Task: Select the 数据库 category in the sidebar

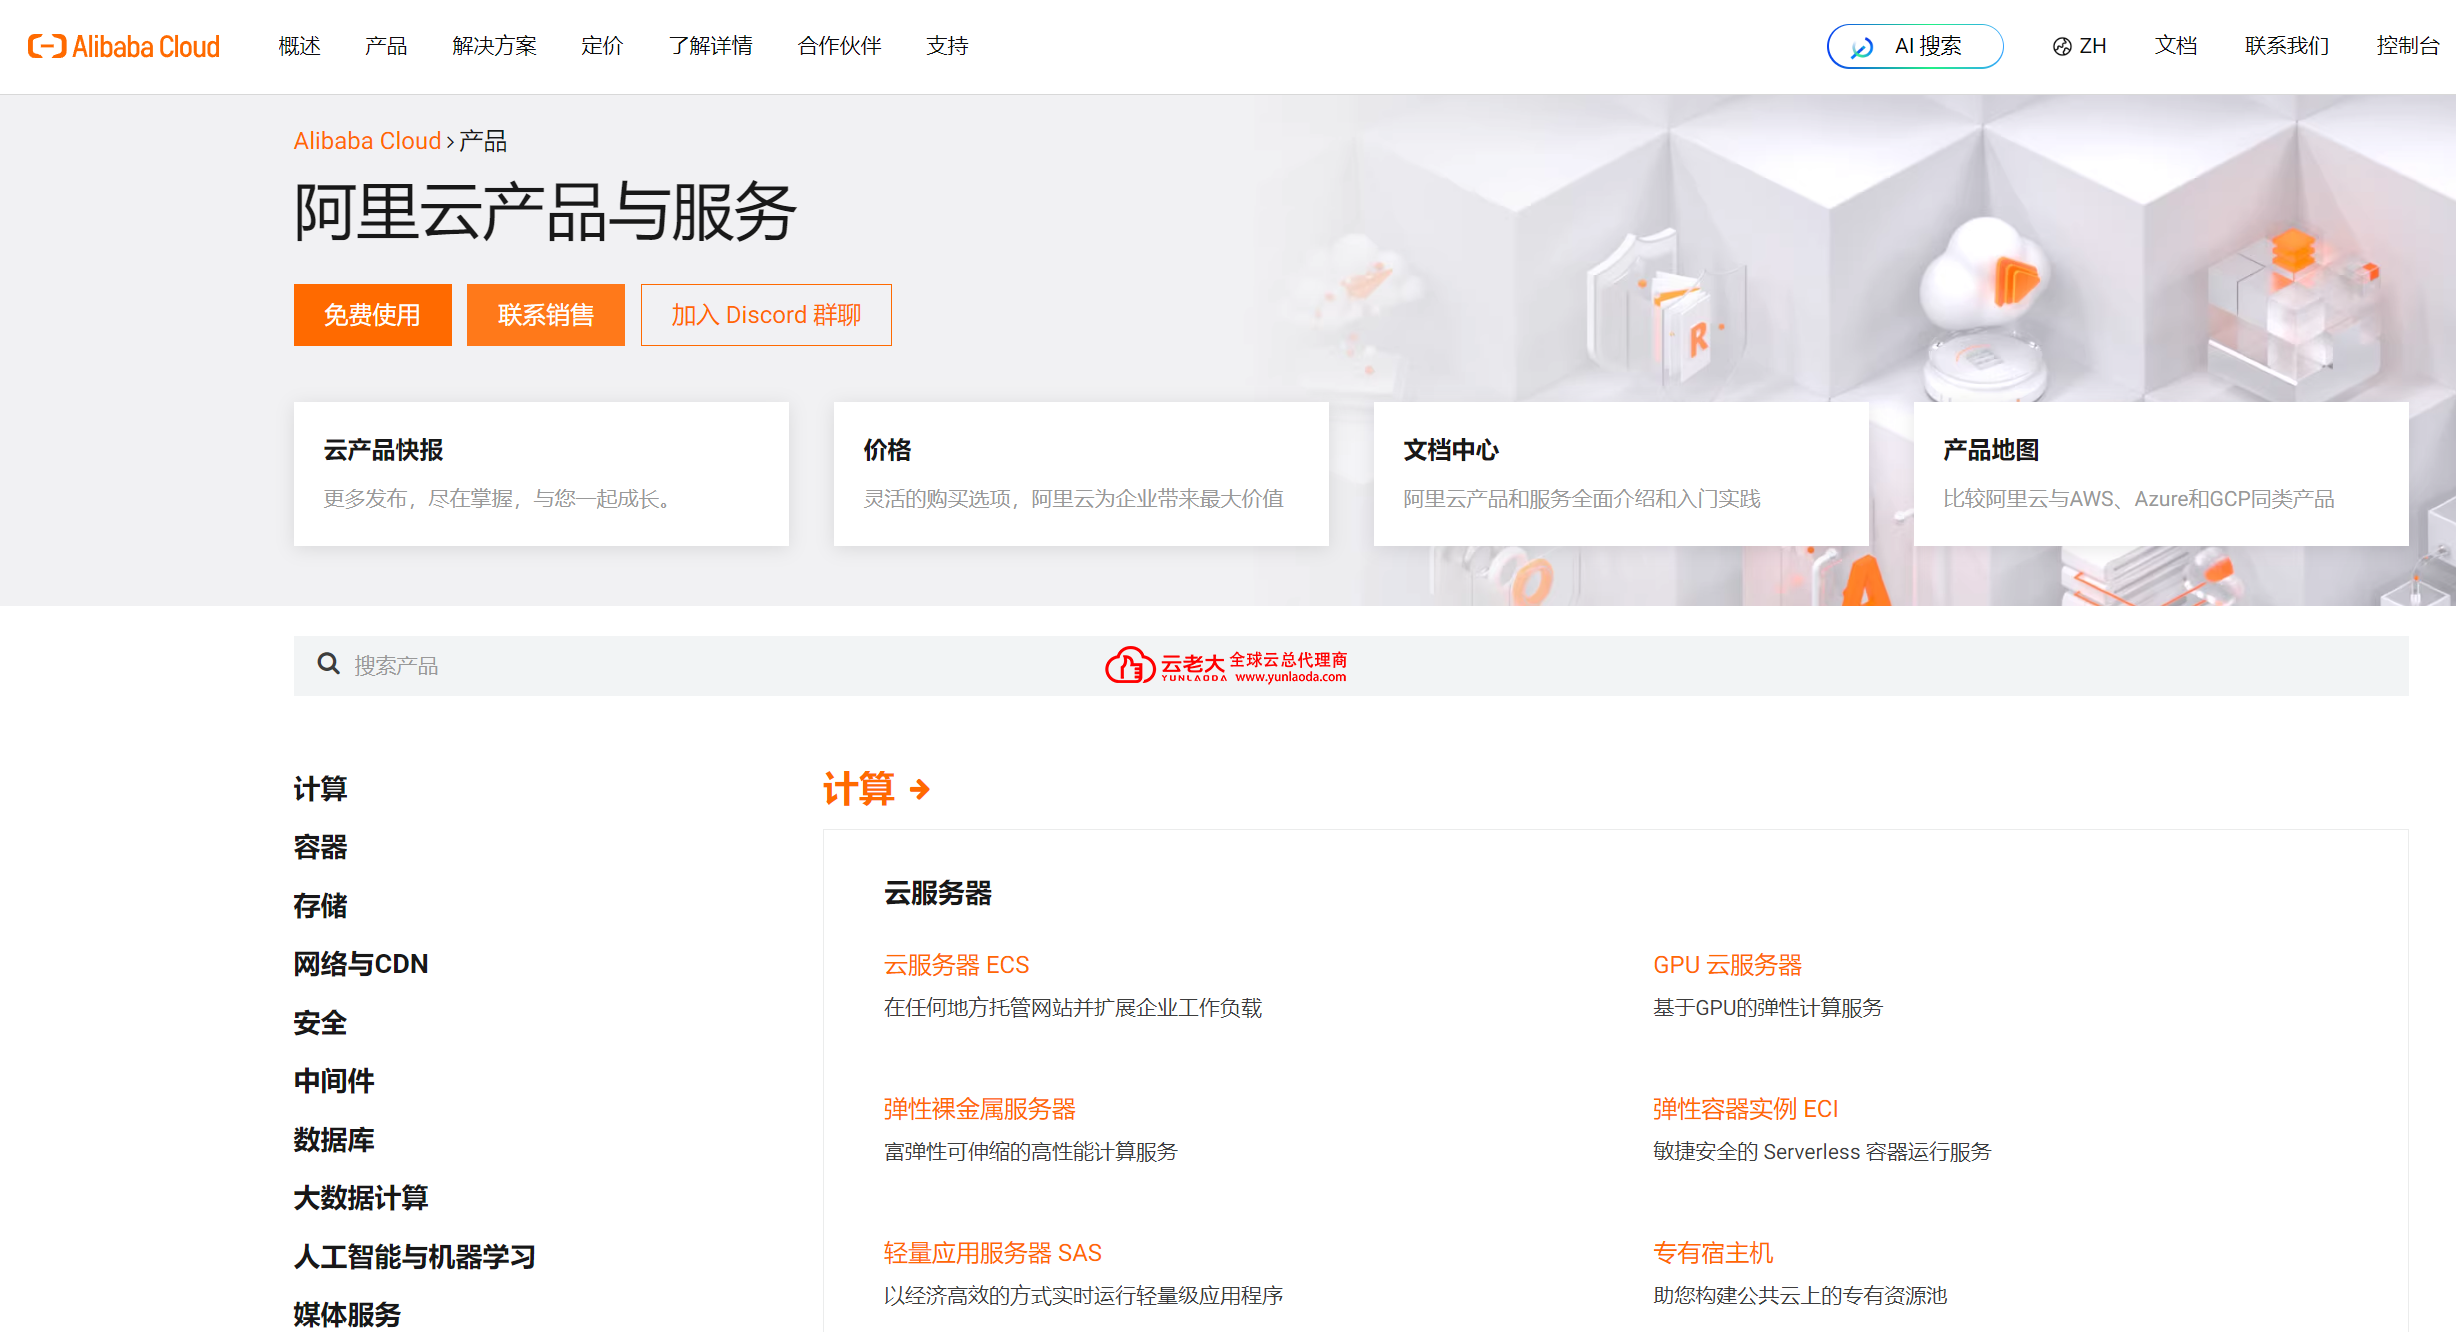Action: [x=334, y=1139]
